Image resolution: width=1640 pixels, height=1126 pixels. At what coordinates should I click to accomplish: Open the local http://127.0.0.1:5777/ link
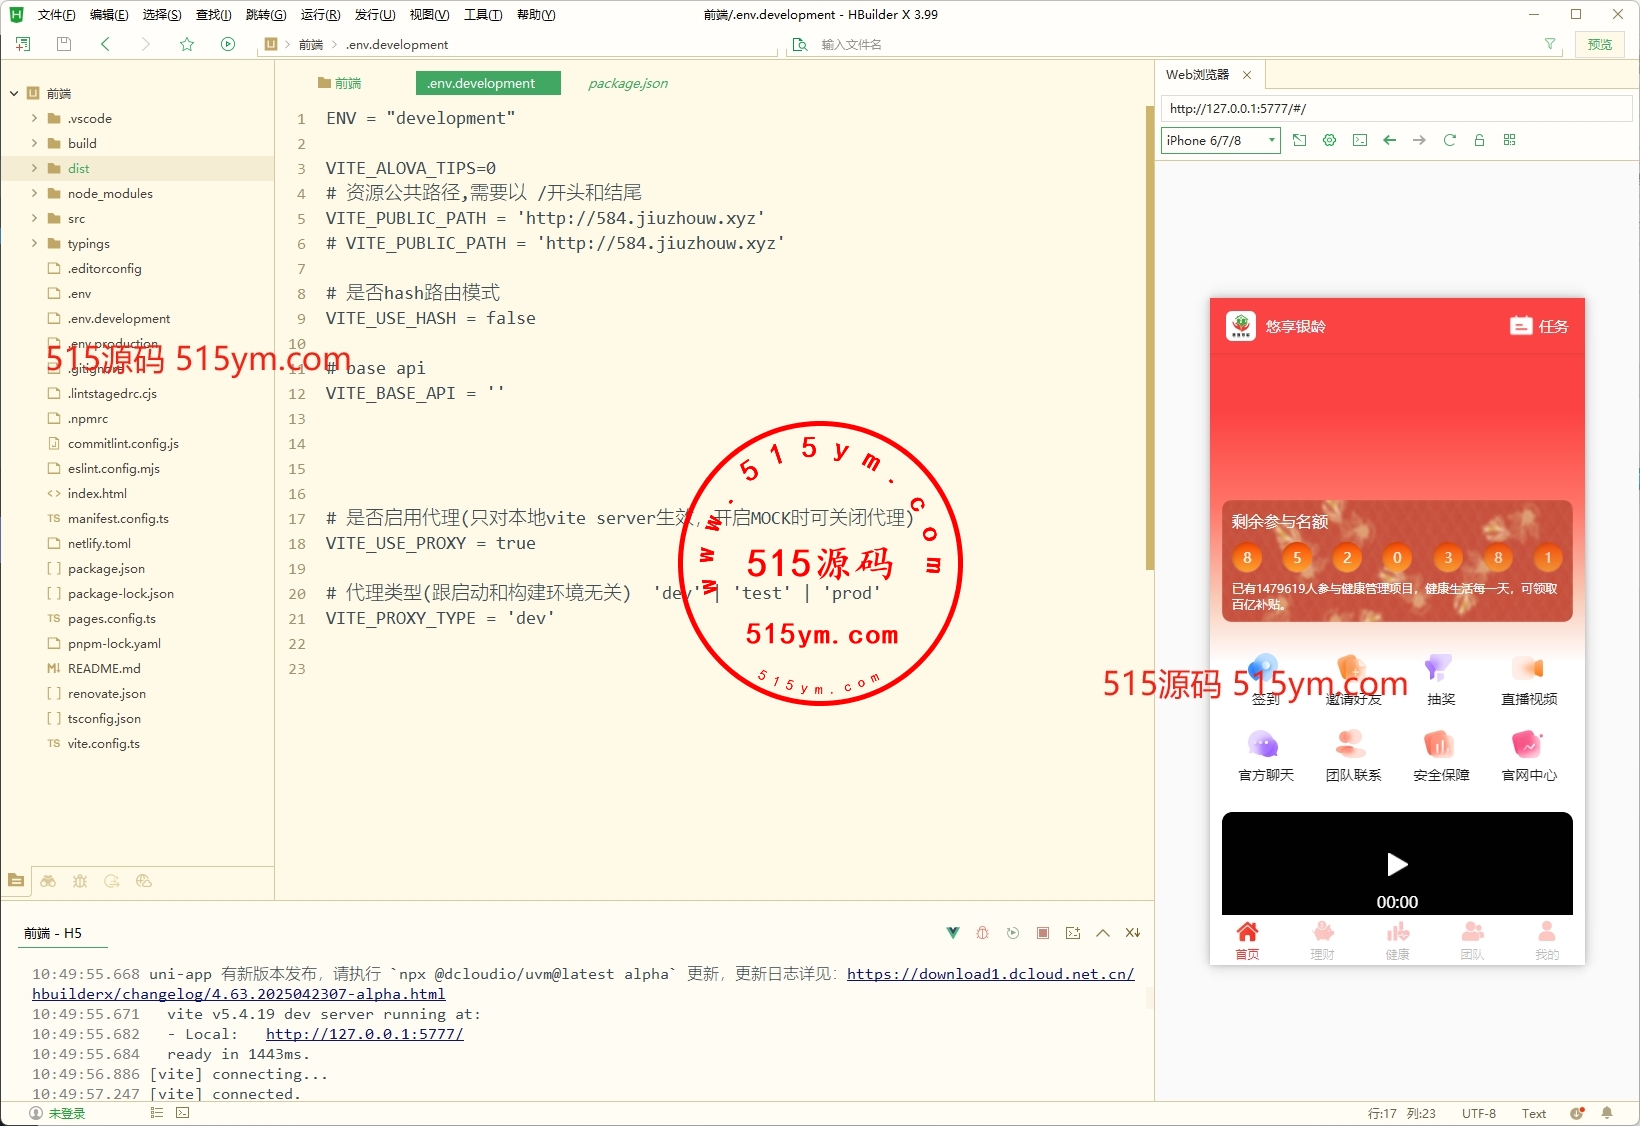tap(364, 1034)
